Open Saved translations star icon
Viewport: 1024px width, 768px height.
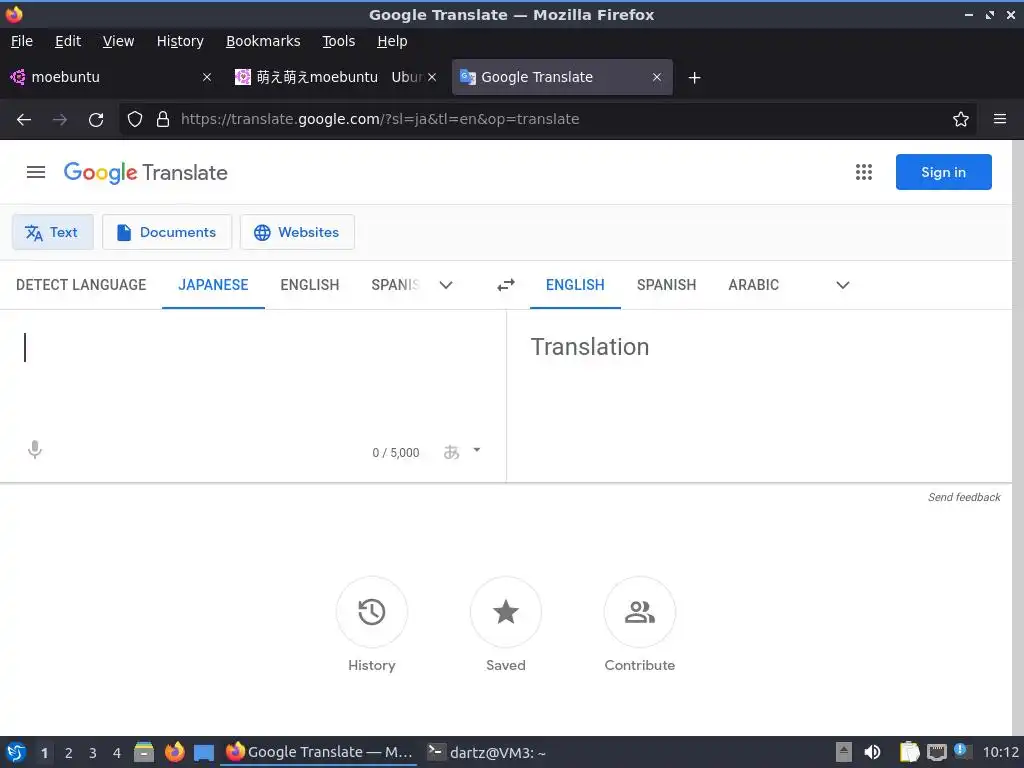(505, 612)
